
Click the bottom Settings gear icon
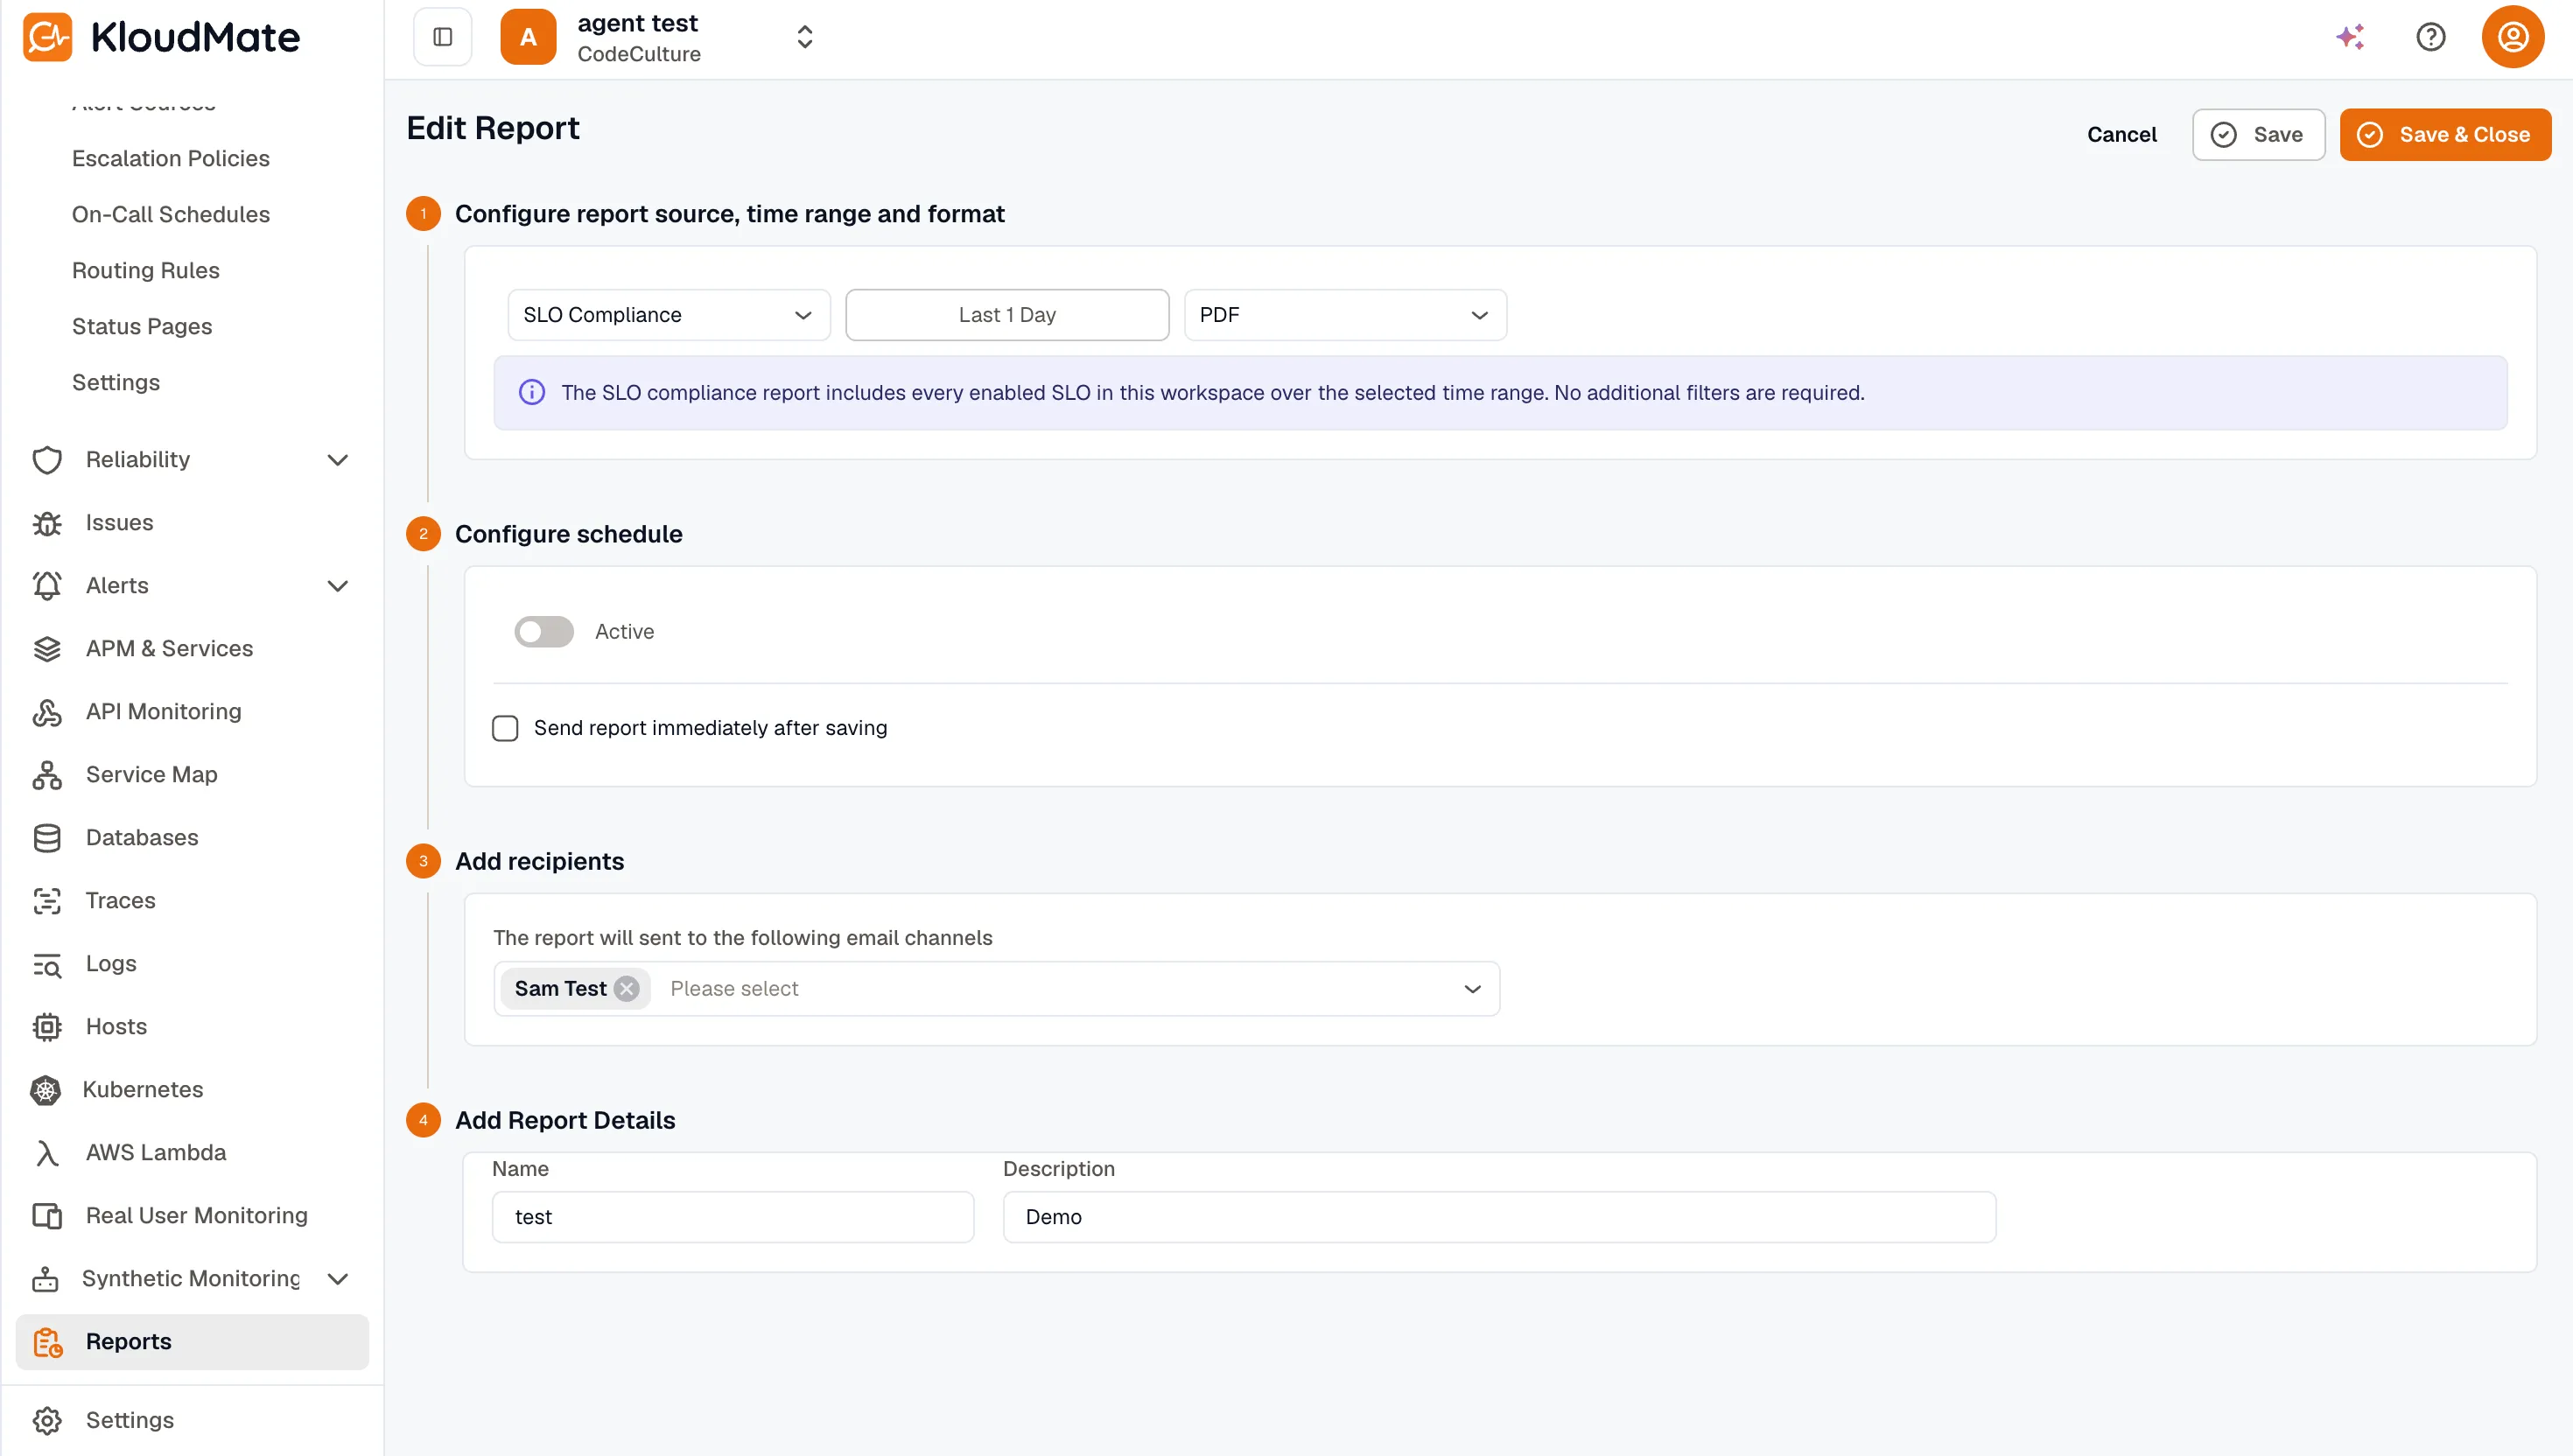point(47,1420)
